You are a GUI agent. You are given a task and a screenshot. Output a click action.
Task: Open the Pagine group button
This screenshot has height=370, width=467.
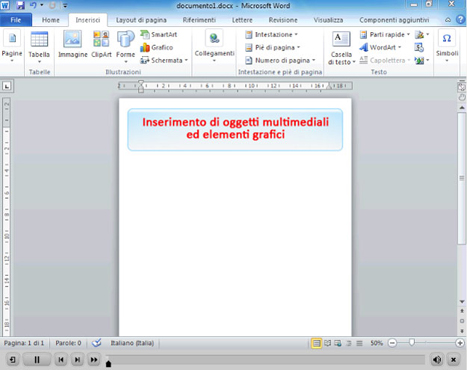coord(12,47)
